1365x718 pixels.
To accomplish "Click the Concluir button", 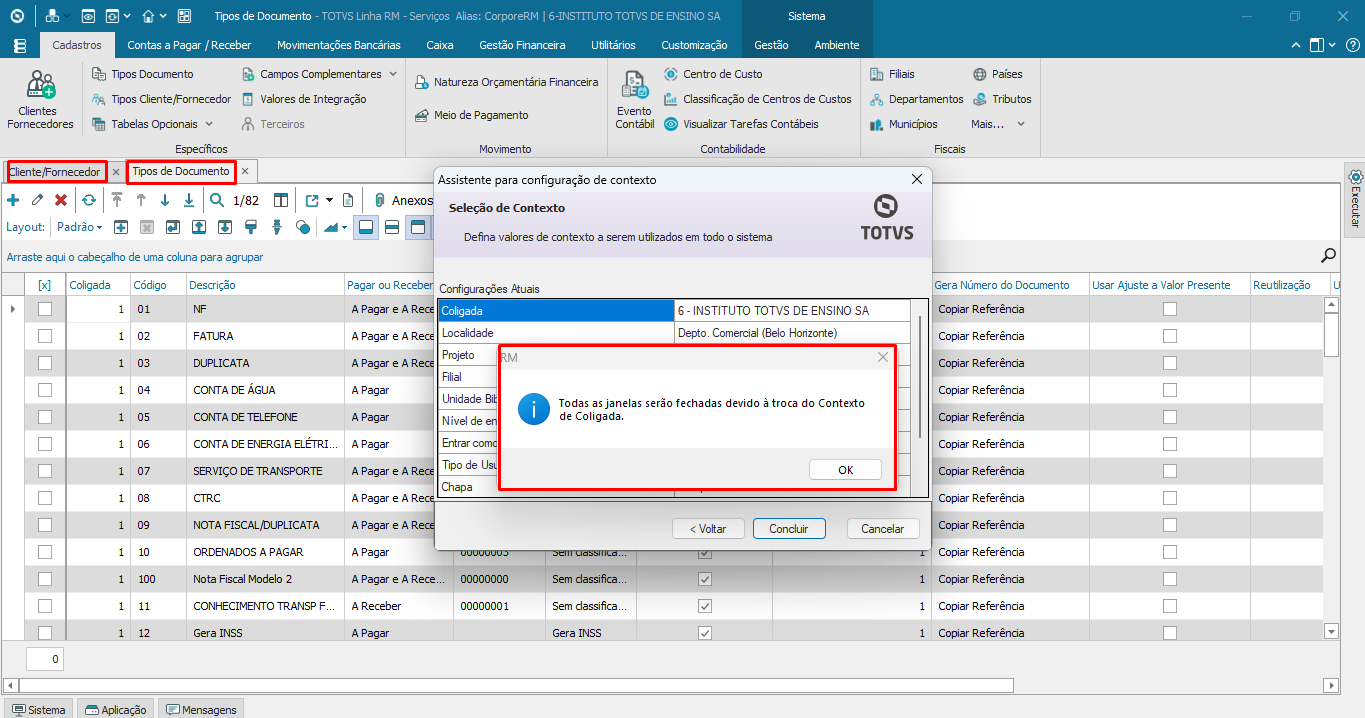I will coord(789,529).
